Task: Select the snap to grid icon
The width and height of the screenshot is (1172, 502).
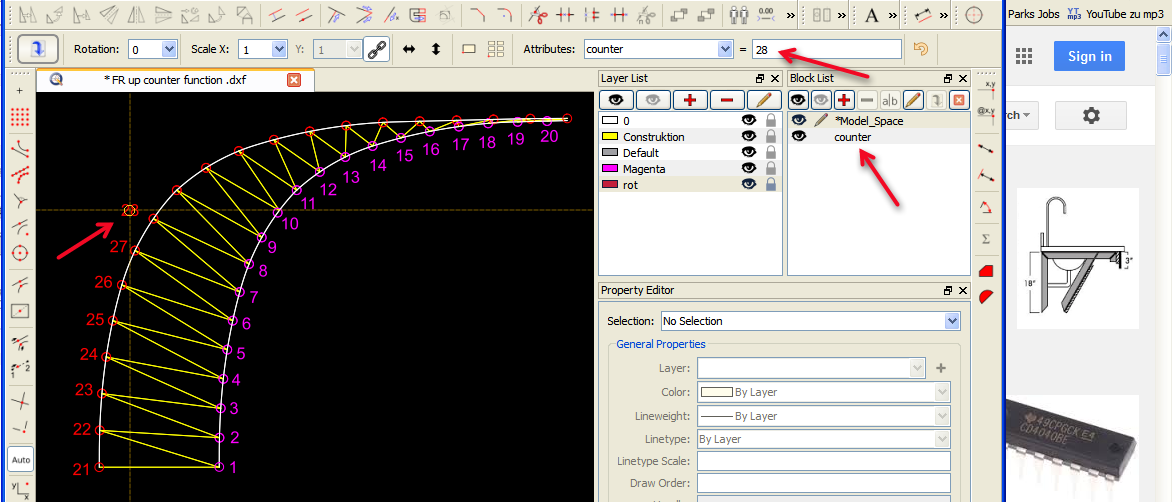Action: 20,117
